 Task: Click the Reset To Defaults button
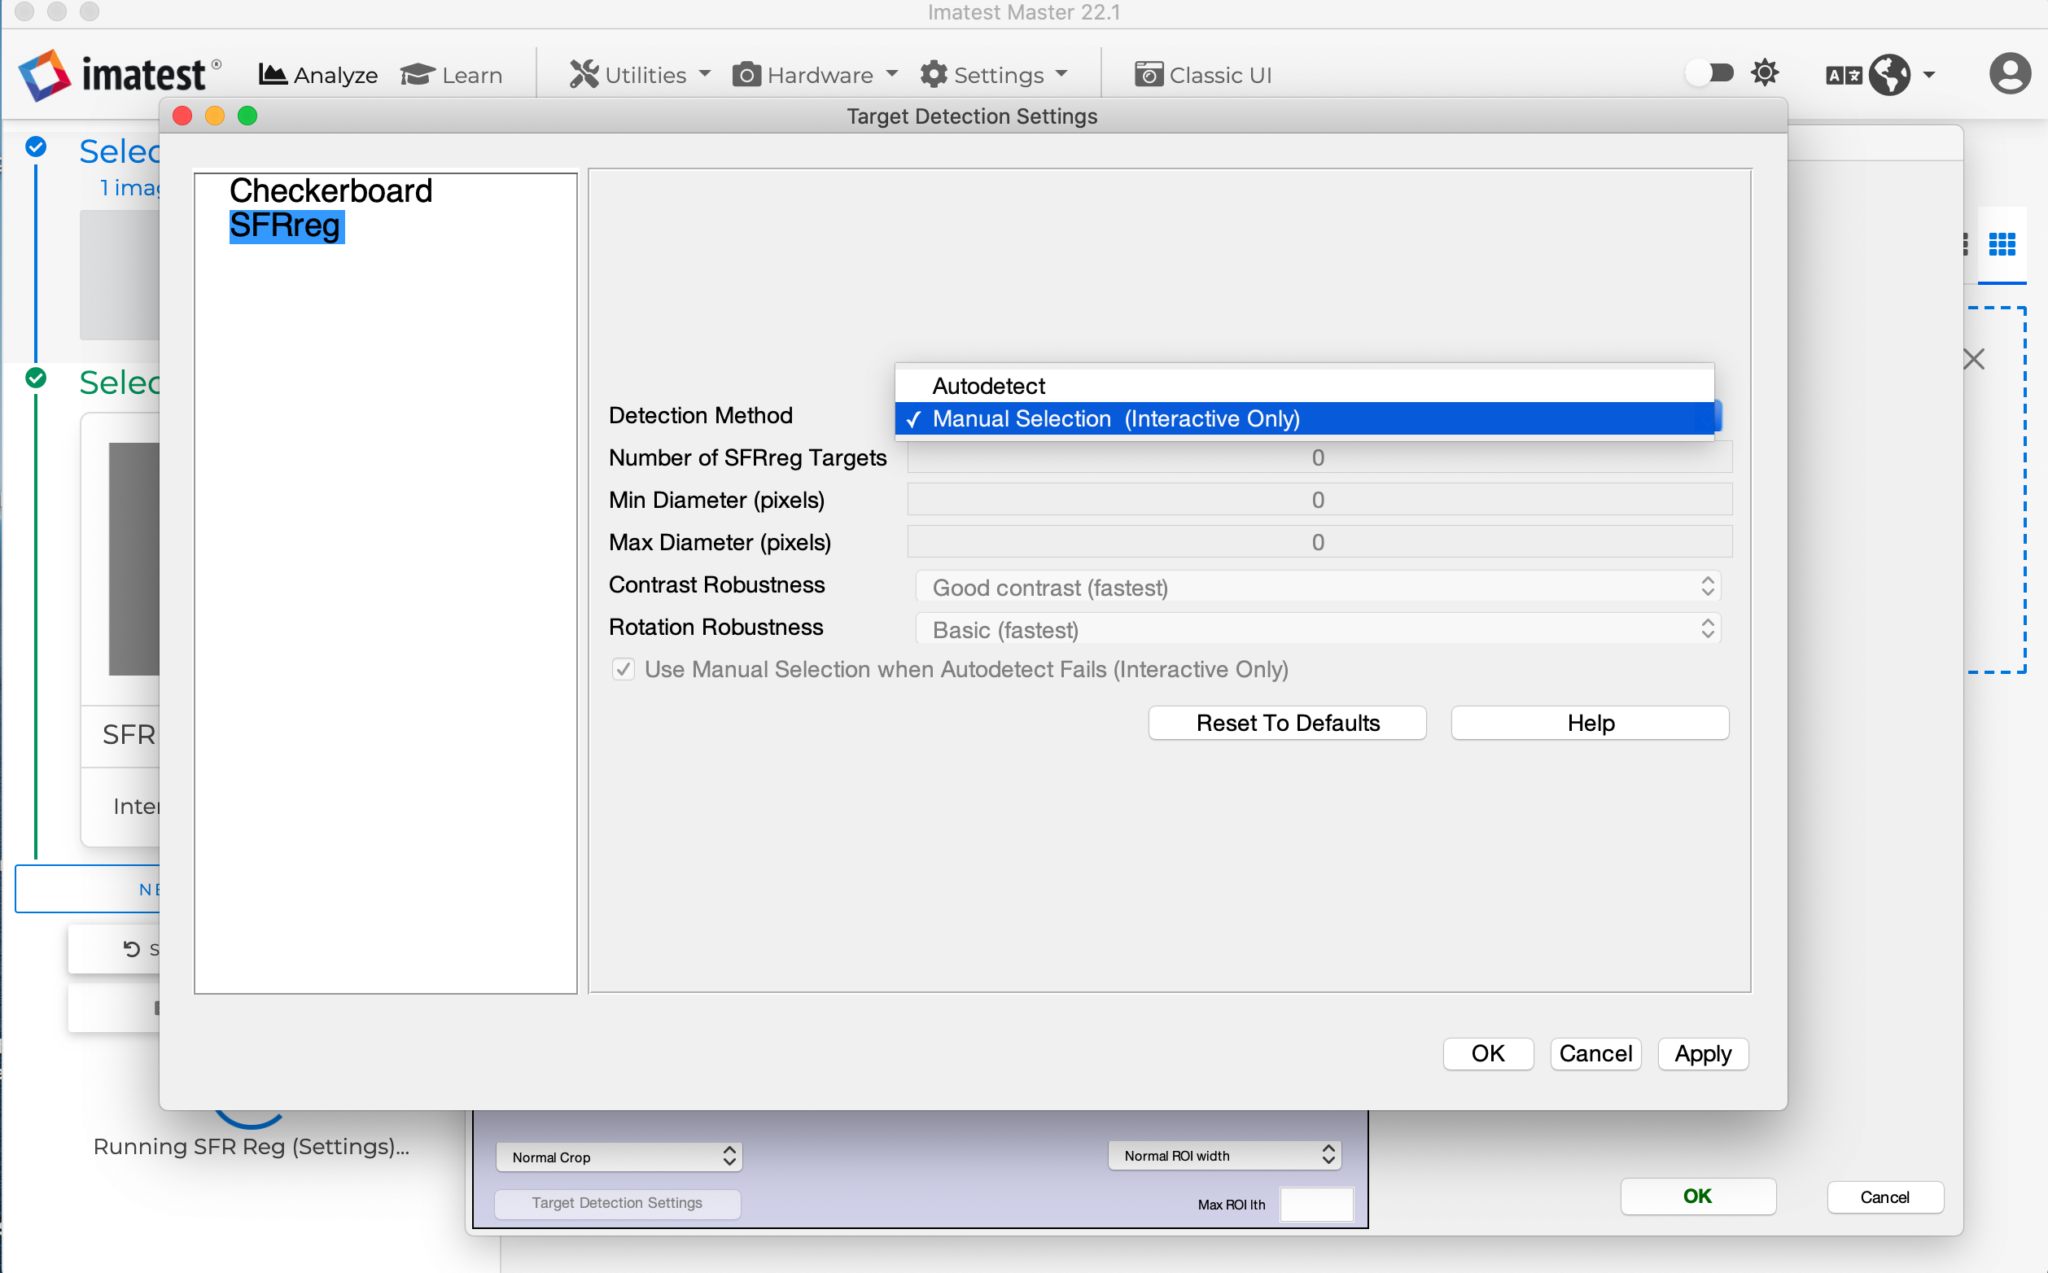pos(1286,722)
